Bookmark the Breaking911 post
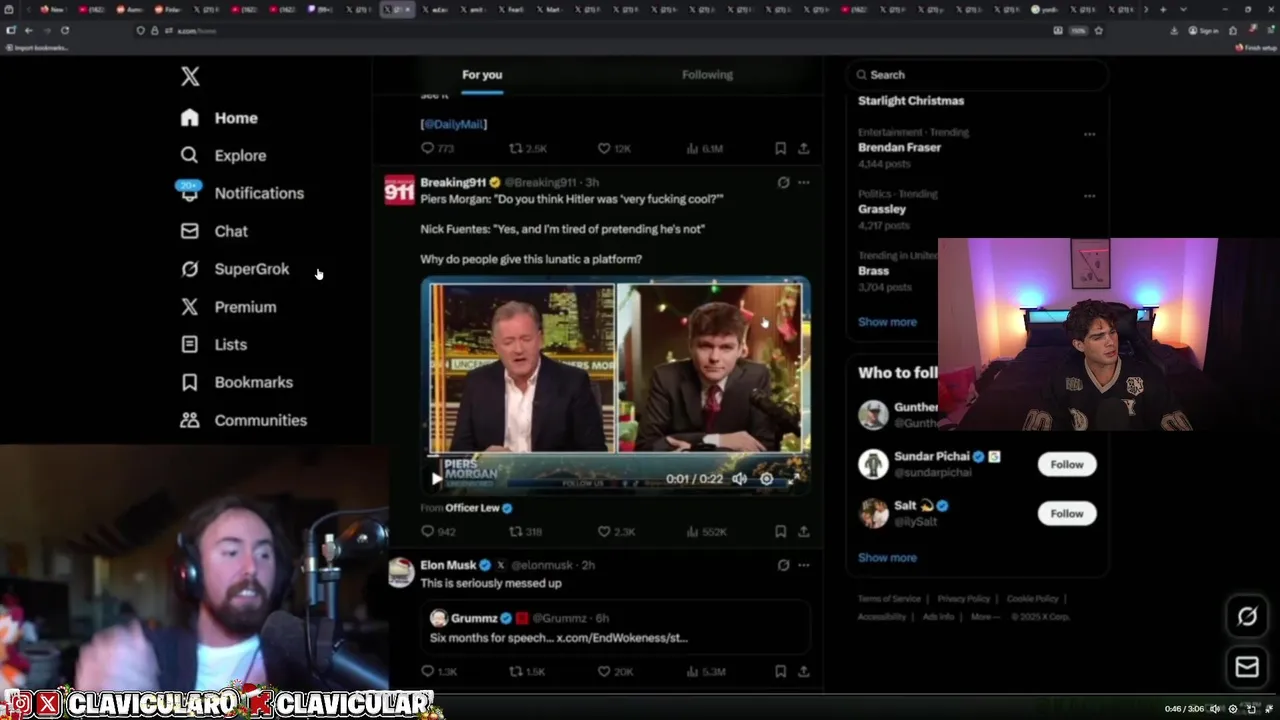Viewport: 1280px width, 720px height. click(x=780, y=532)
